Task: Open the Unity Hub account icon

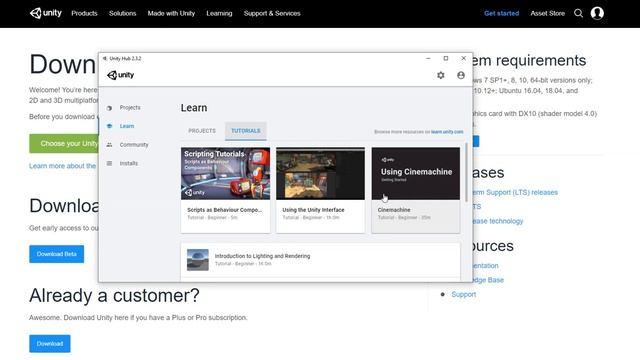Action: pyautogui.click(x=461, y=75)
